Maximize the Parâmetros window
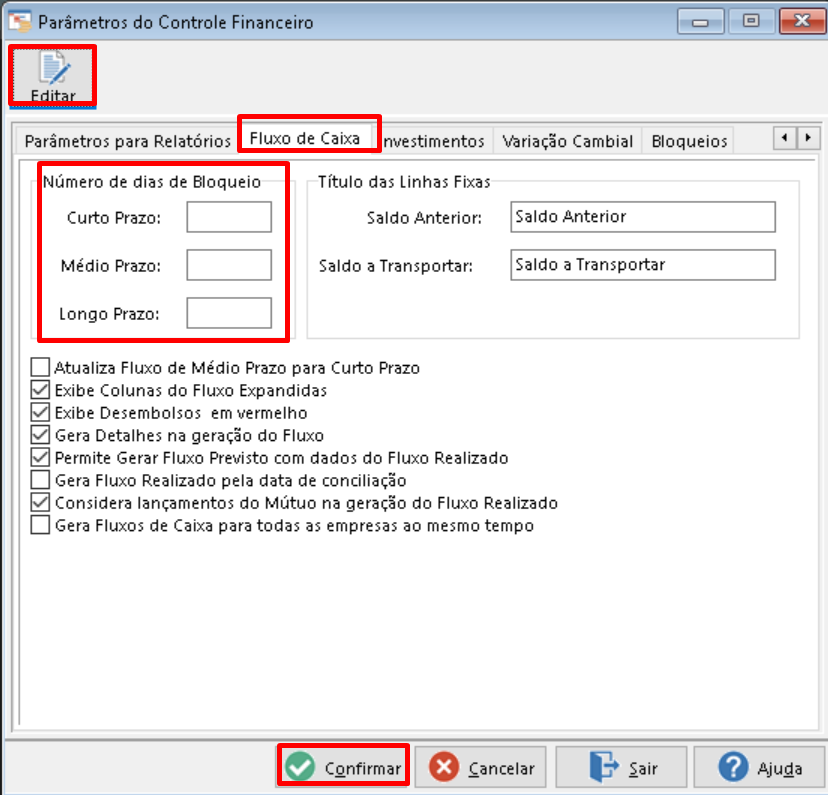 click(751, 21)
